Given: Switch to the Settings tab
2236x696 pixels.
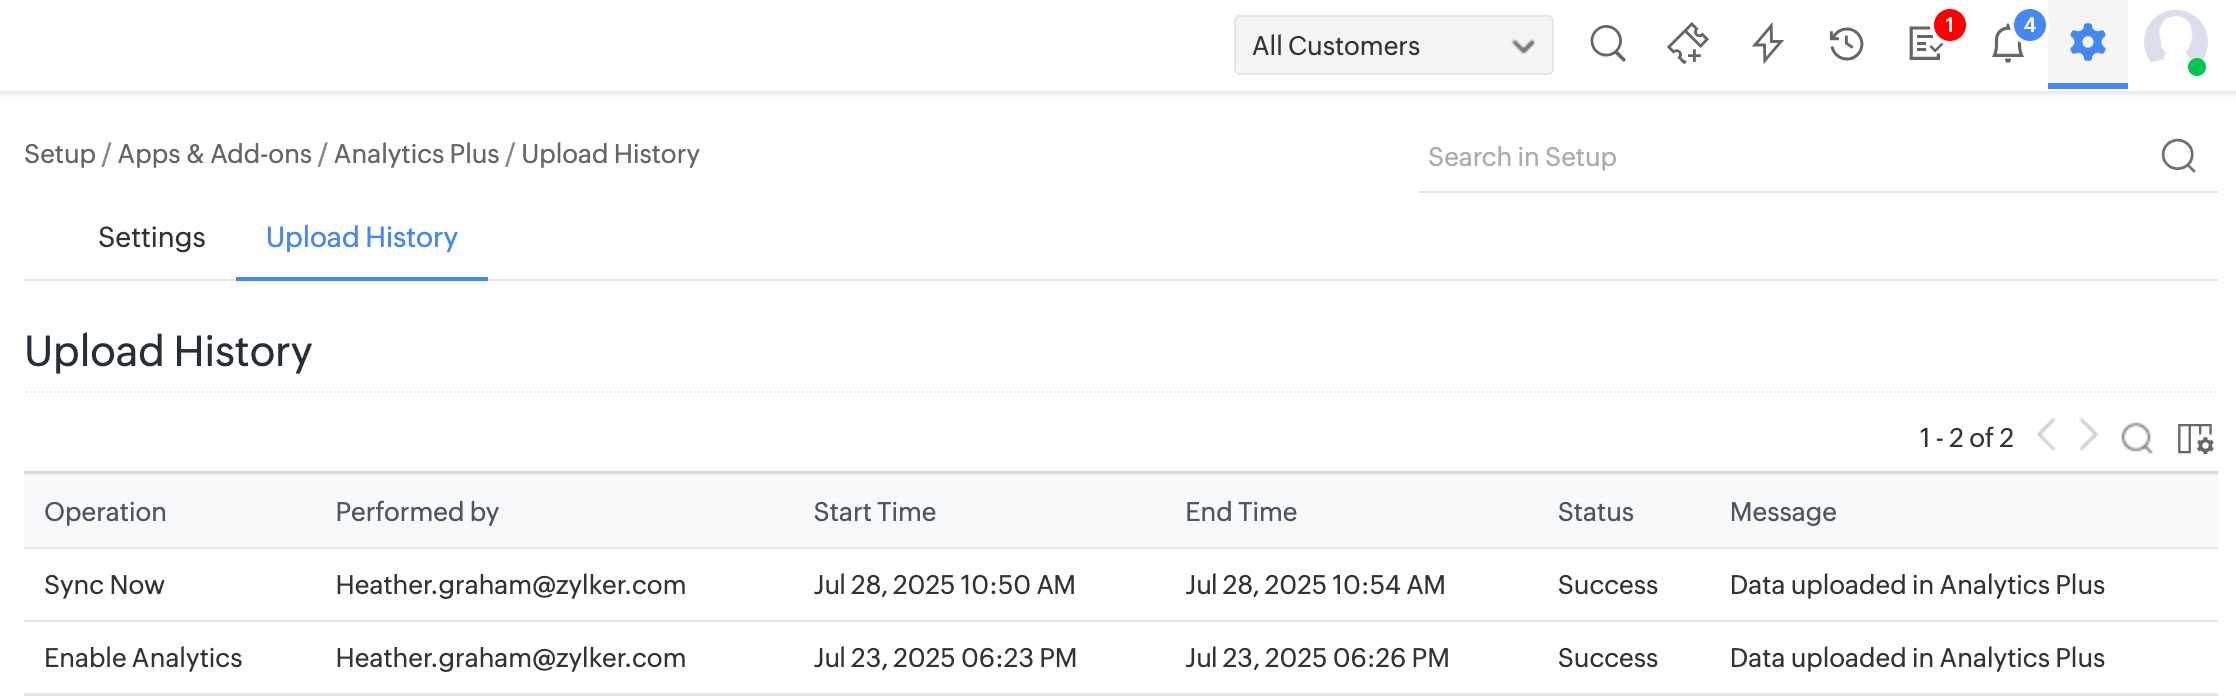Looking at the screenshot, I should click(x=152, y=237).
